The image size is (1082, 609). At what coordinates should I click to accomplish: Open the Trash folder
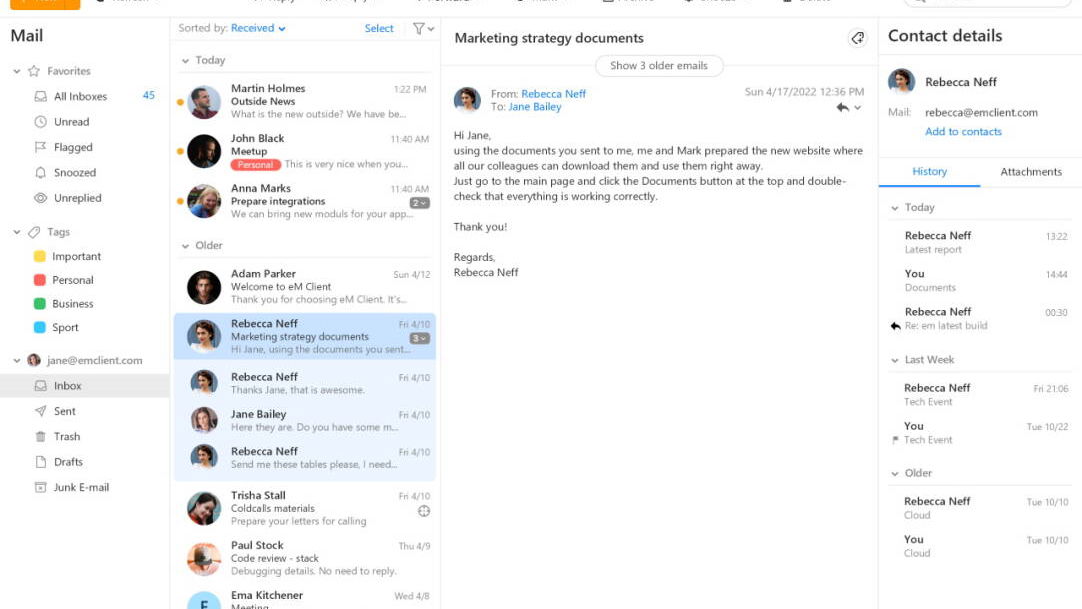pos(66,437)
